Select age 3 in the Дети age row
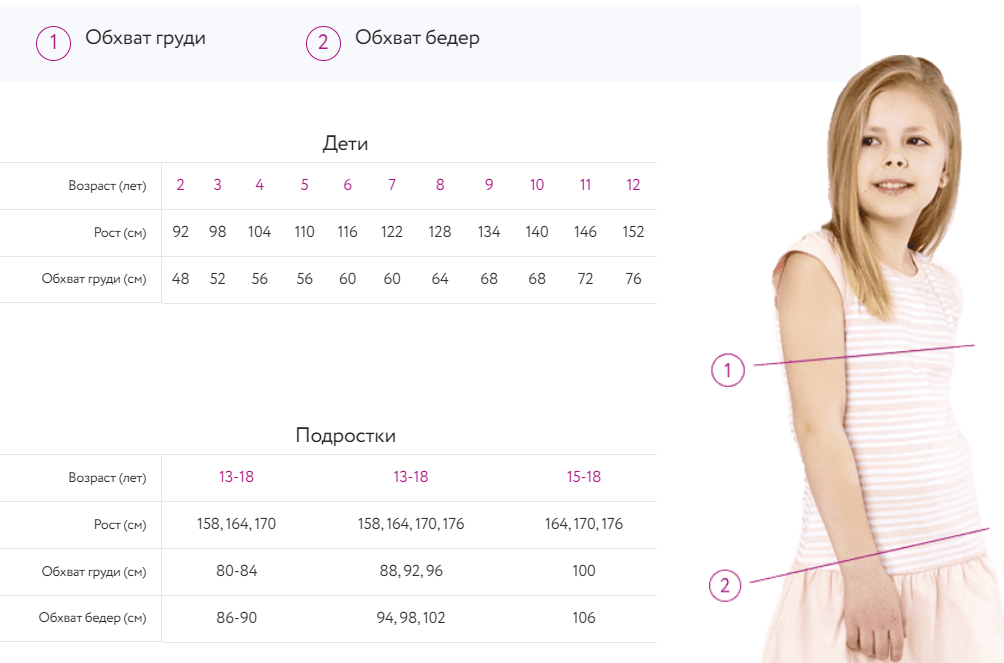This screenshot has width=1004, height=663. [218, 185]
